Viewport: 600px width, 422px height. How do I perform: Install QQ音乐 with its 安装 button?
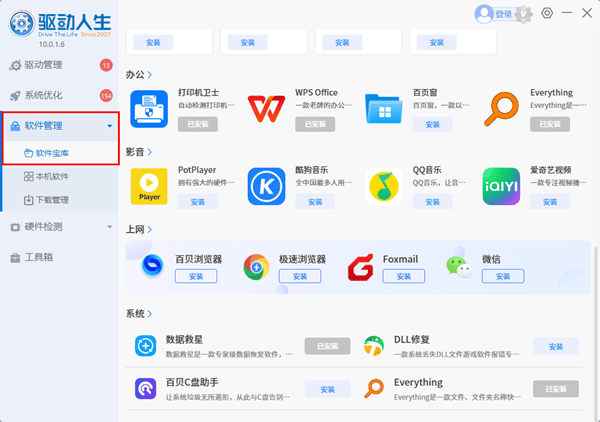coord(432,202)
